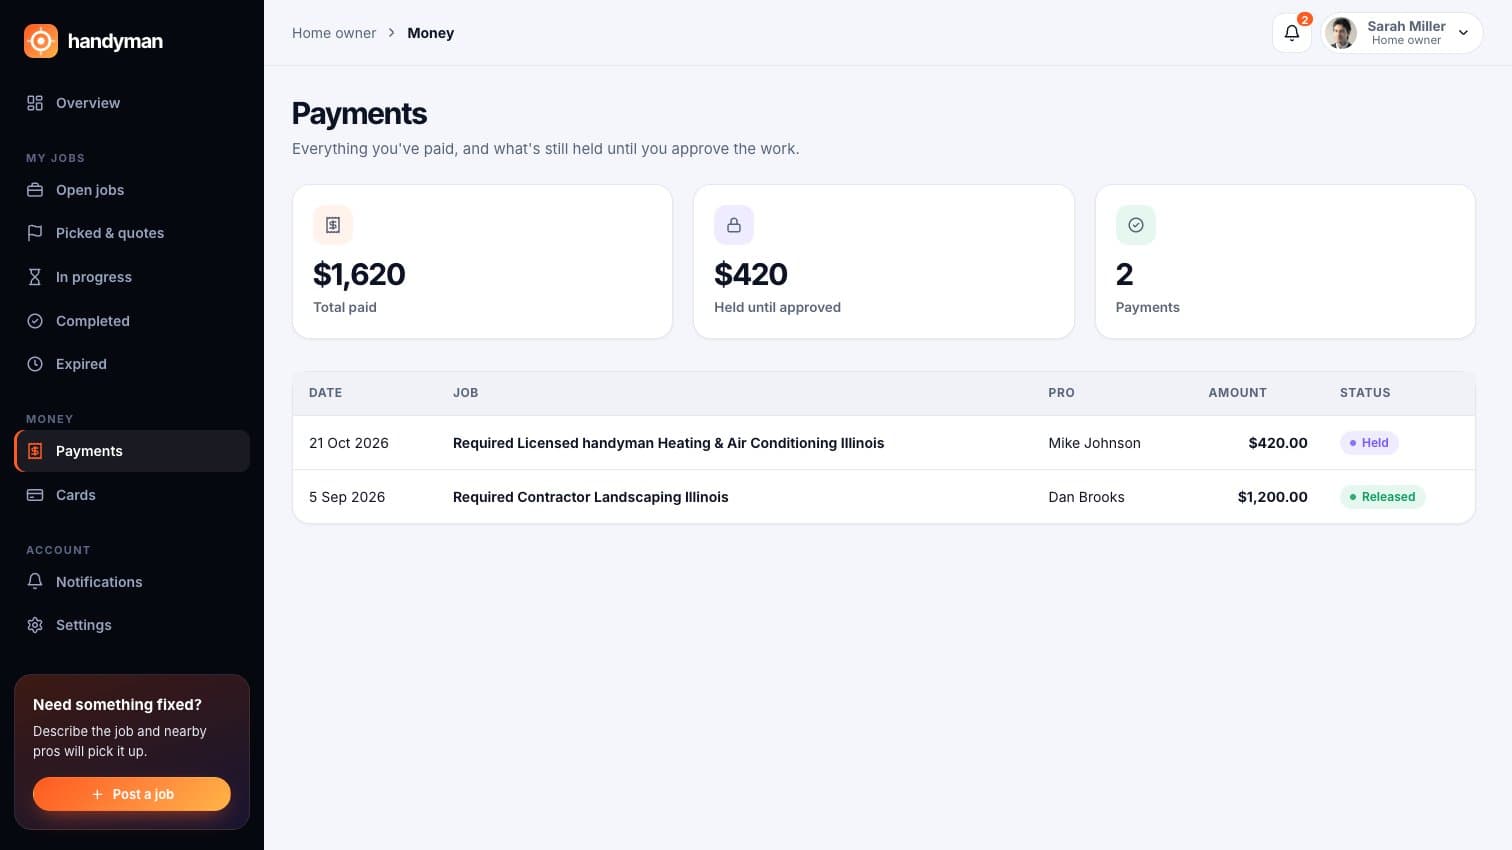Click the $1,620 Total paid figure
Viewport: 1512px width, 850px height.
pos(359,274)
